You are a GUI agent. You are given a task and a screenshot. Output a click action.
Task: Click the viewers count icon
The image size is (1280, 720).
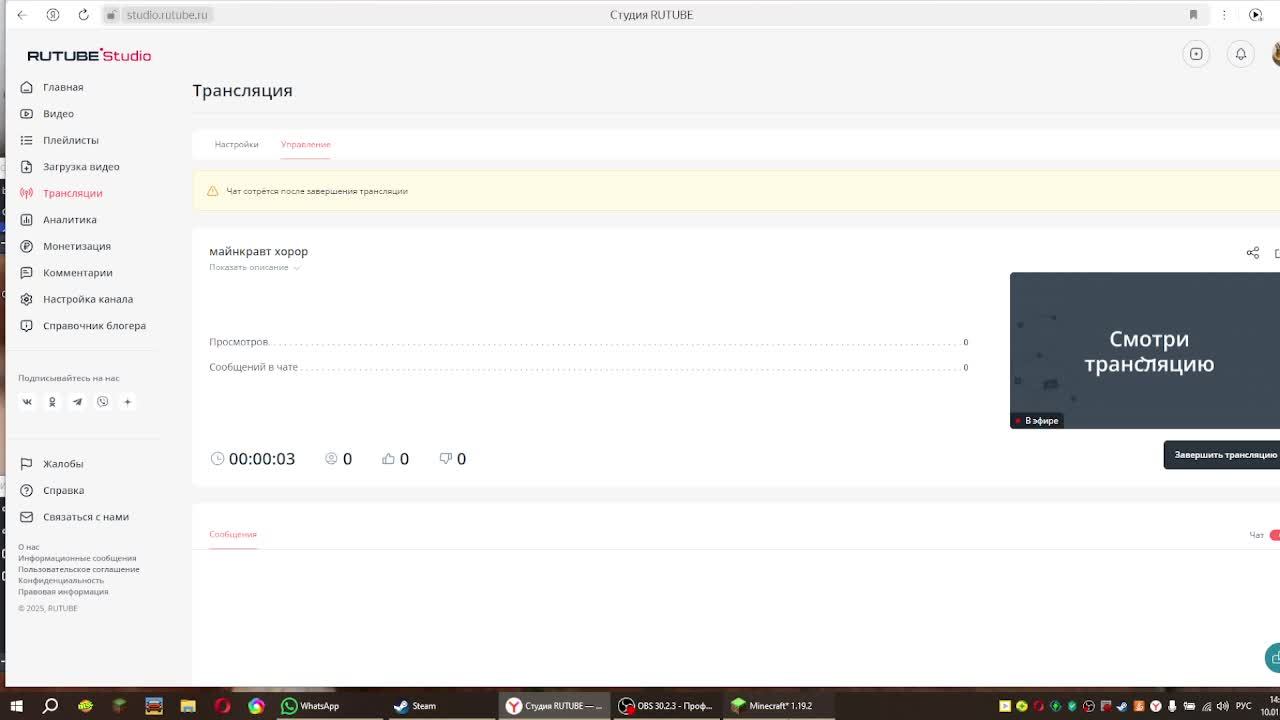click(331, 459)
